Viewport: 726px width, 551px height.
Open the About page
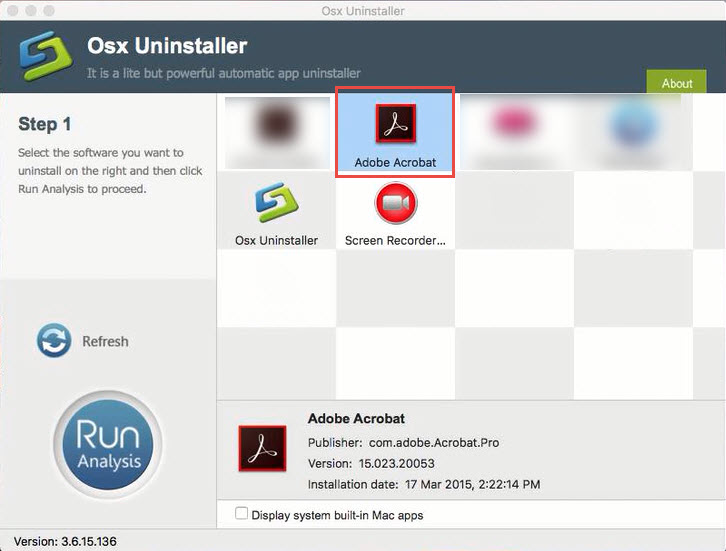point(677,83)
